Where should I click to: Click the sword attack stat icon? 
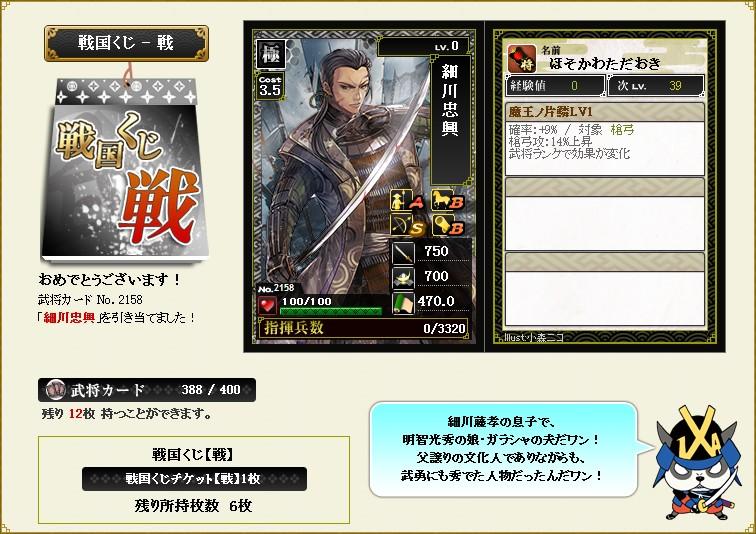pos(403,253)
